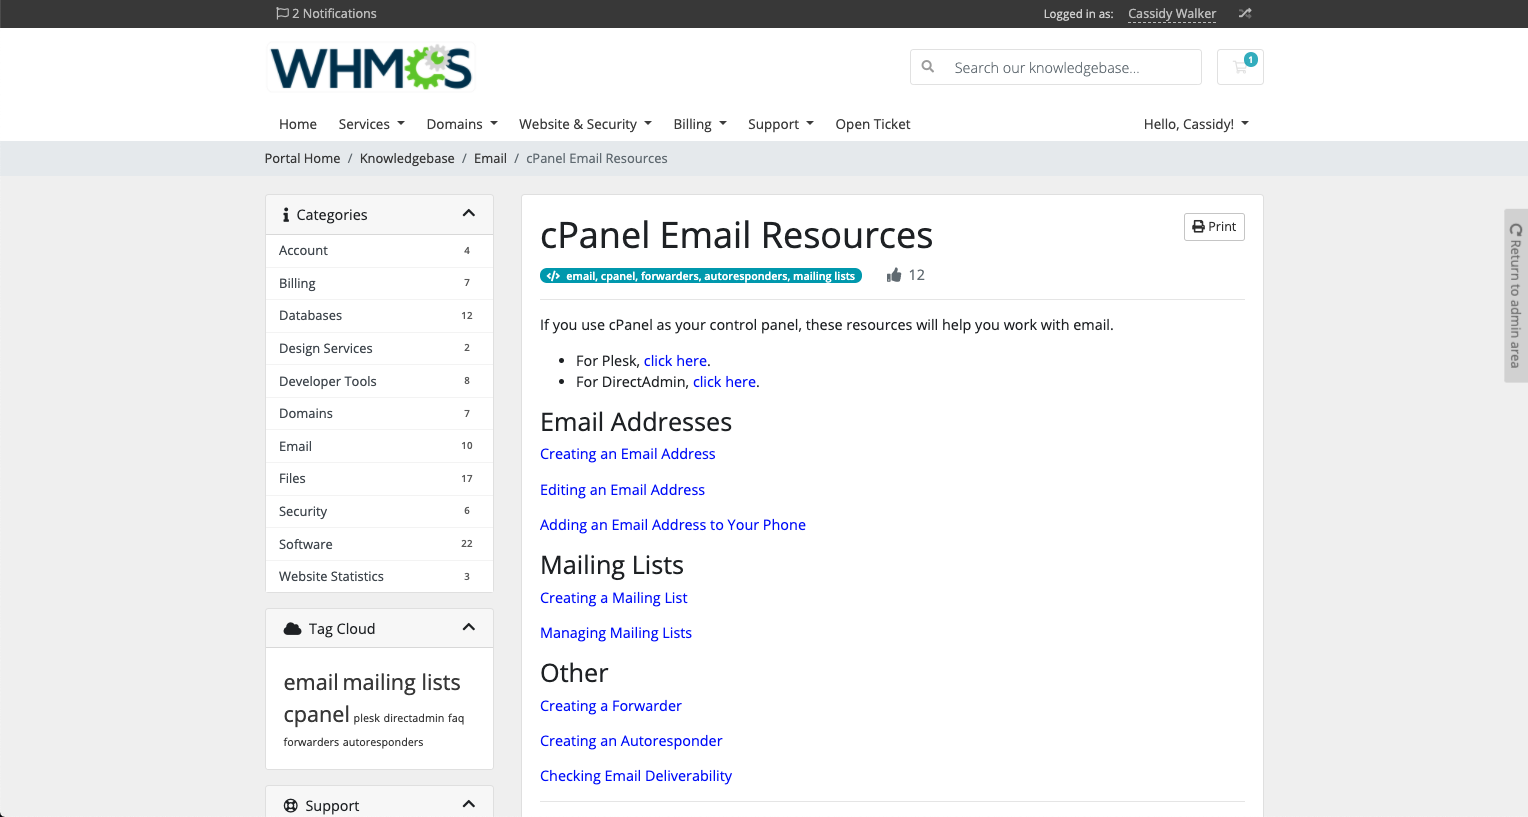The width and height of the screenshot is (1528, 817).
Task: Collapse the Tag Cloud panel chevron
Action: click(469, 628)
